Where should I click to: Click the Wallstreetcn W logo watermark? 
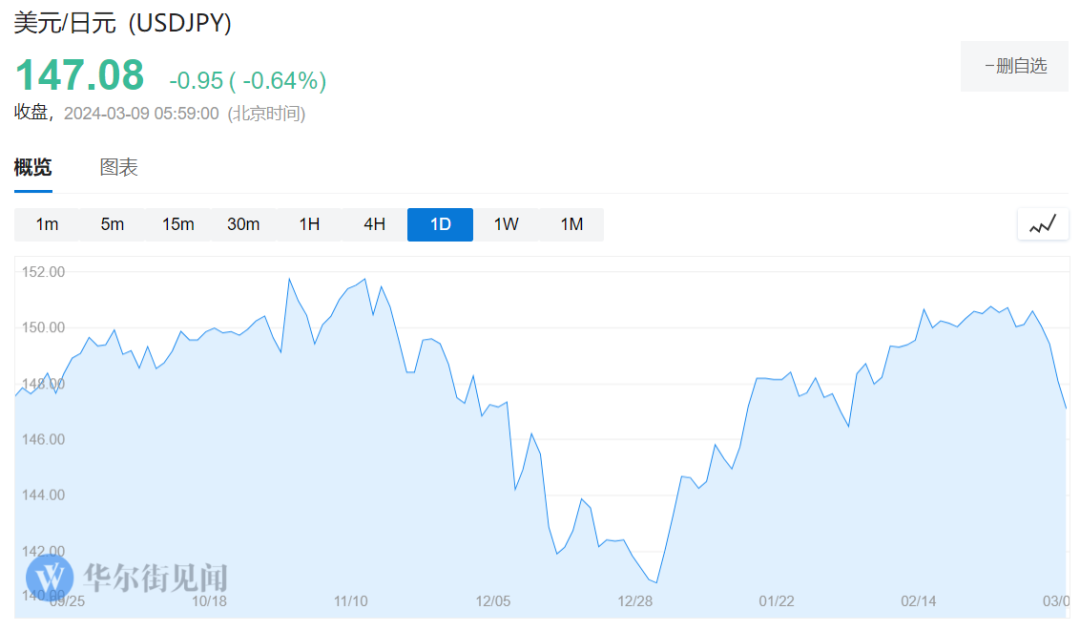point(49,576)
